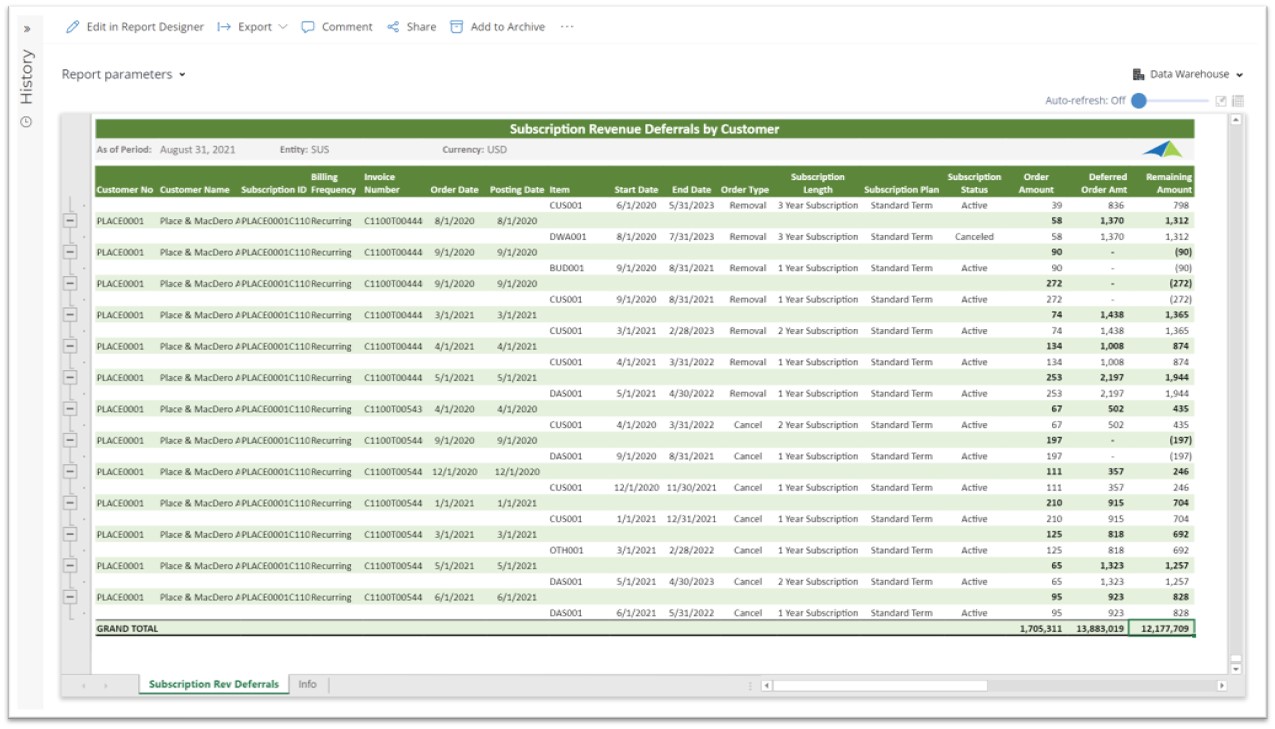Toggle the Auto-refresh switch
Image resolution: width=1275 pixels, height=729 pixels.
pyautogui.click(x=1140, y=101)
